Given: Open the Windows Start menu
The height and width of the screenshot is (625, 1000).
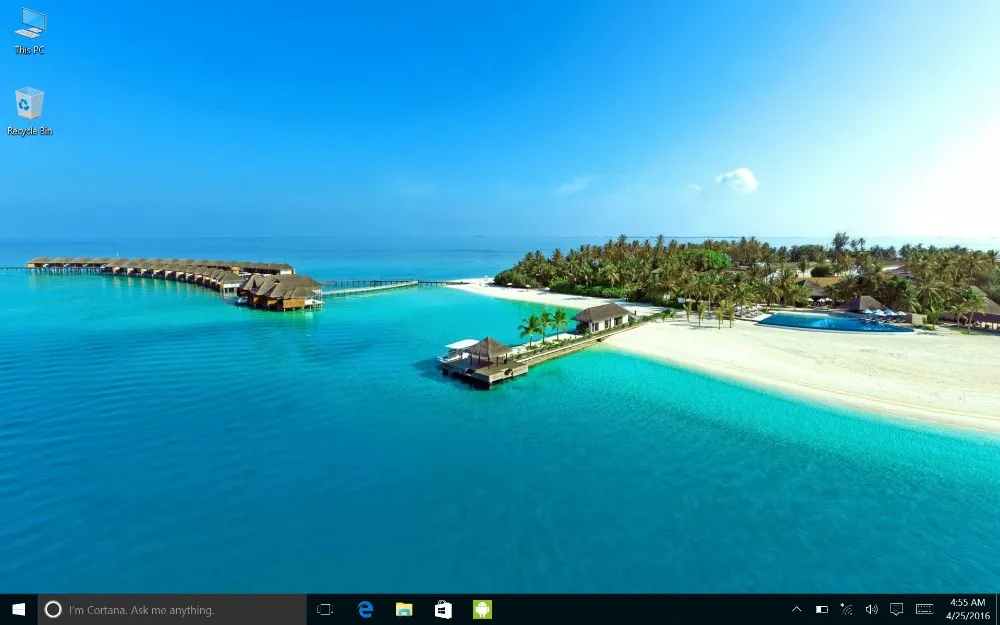Looking at the screenshot, I should [18, 610].
